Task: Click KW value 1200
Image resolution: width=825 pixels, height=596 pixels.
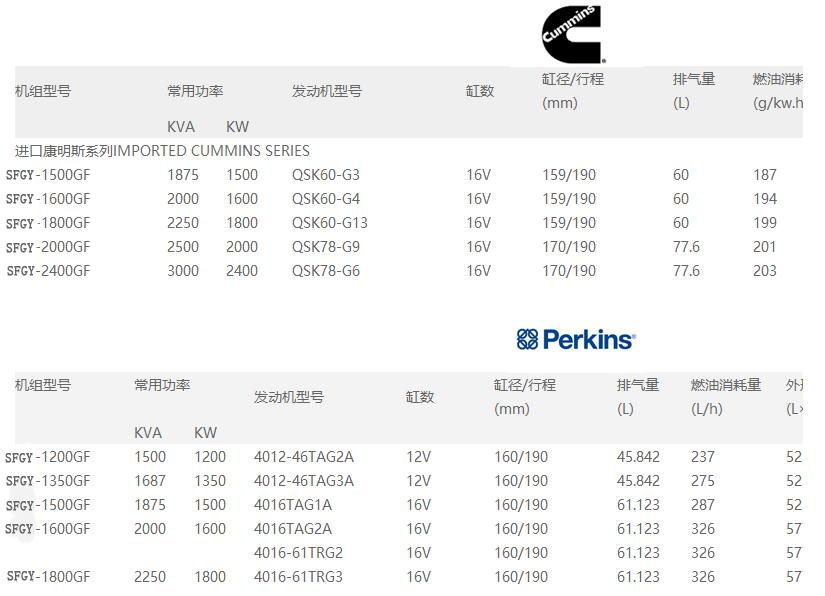Action: tap(210, 457)
